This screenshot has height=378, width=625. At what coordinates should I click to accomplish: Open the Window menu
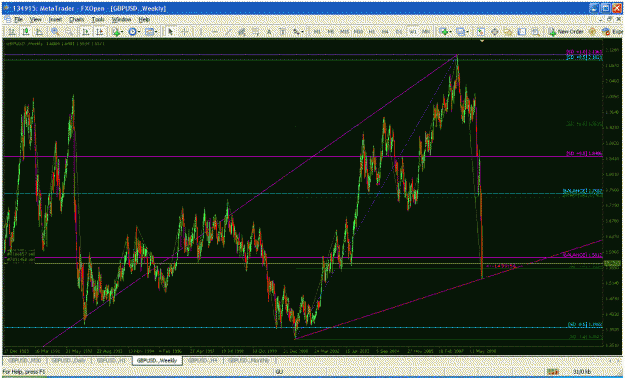121,19
